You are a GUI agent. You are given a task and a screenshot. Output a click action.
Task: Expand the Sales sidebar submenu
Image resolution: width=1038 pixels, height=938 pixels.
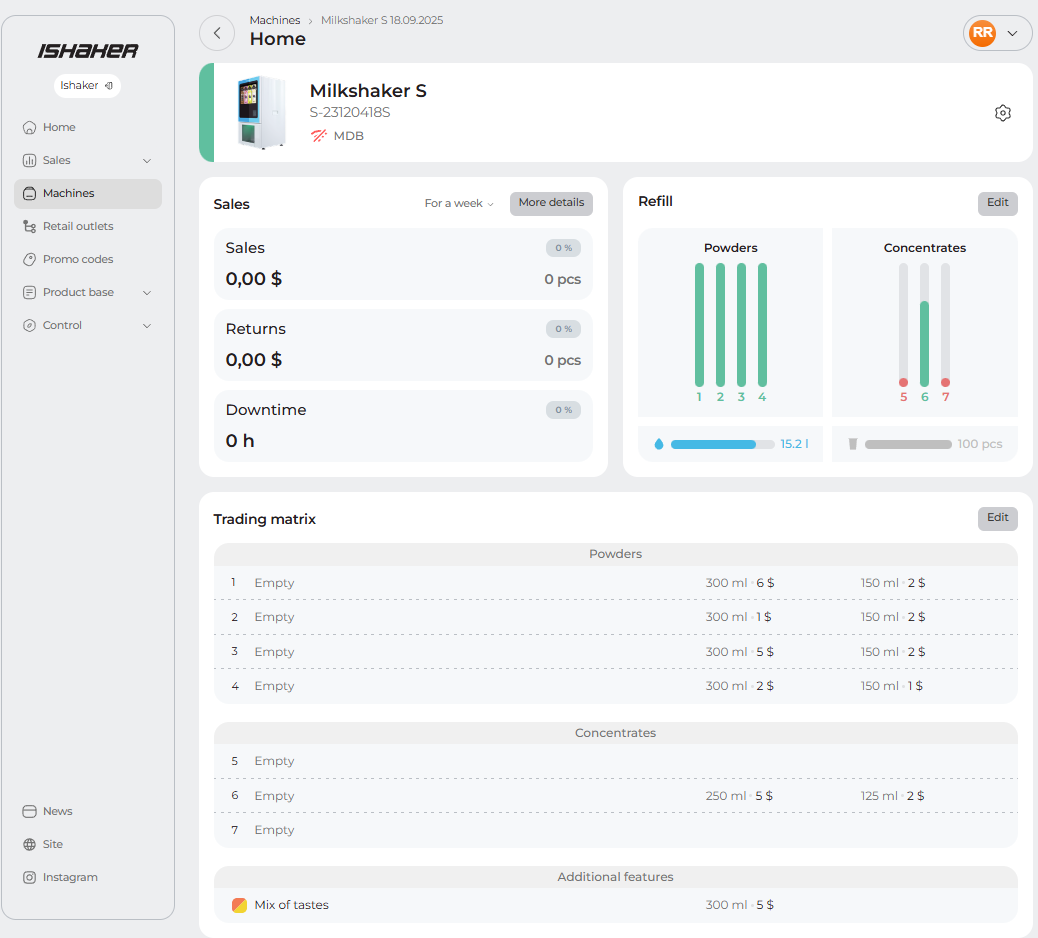click(x=147, y=161)
